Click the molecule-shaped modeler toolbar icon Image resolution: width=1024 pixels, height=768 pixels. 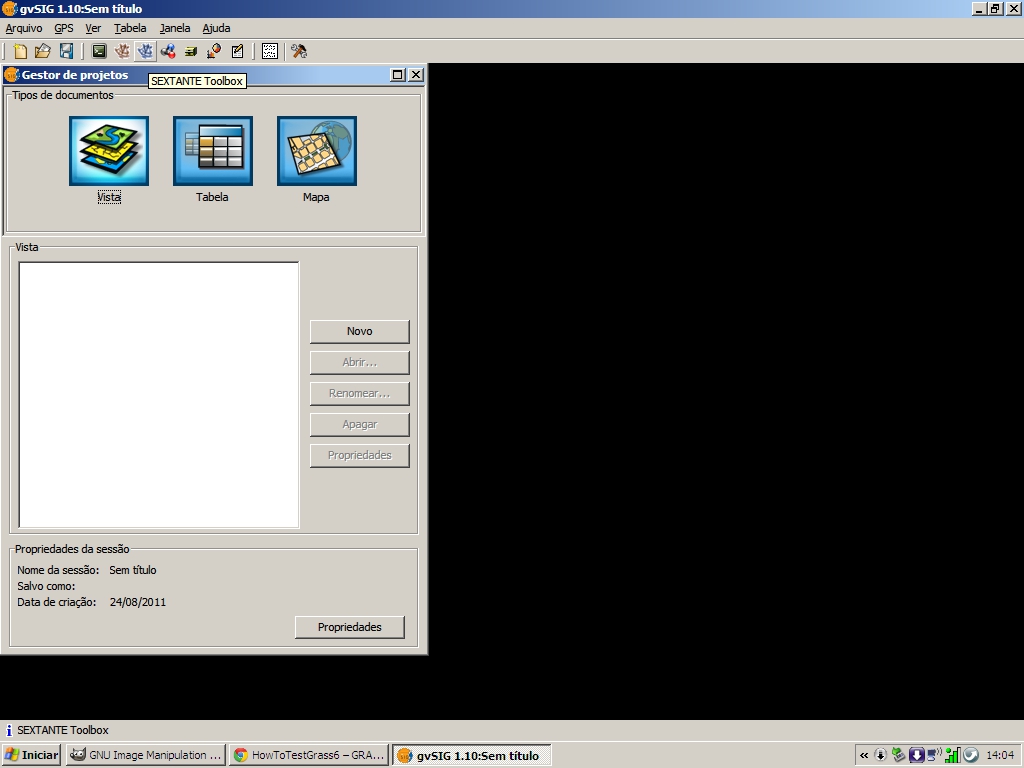(168, 51)
